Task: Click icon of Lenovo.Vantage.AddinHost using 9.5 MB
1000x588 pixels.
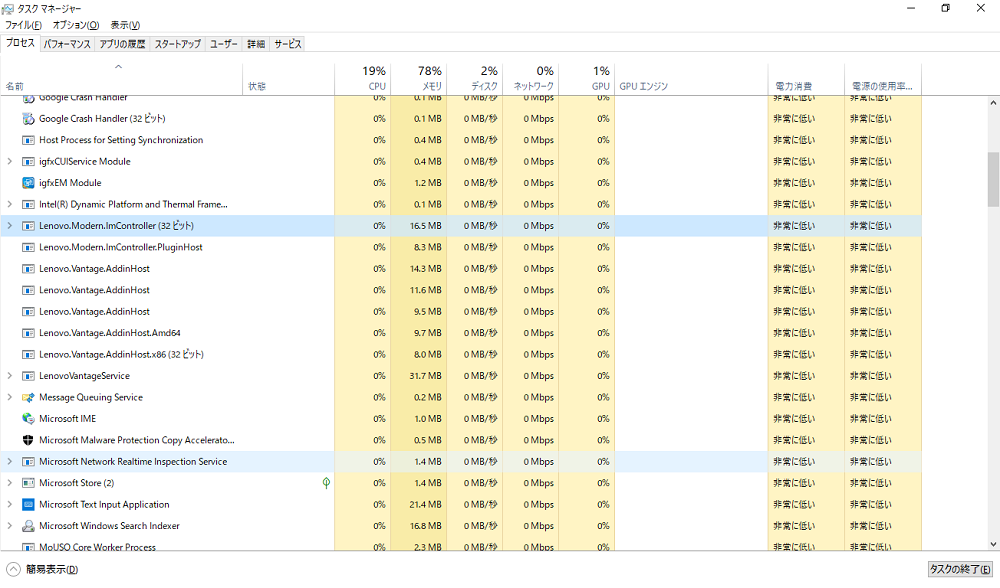Action: 28,312
